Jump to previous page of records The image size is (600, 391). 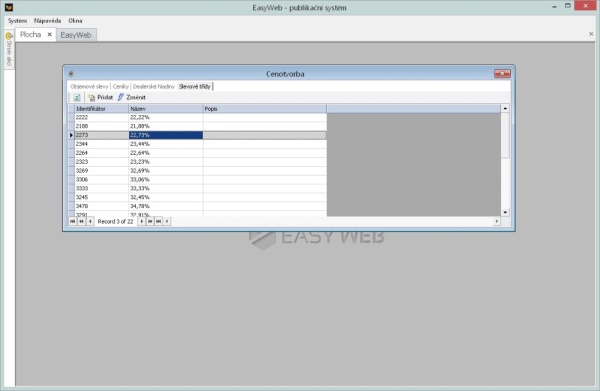pyautogui.click(x=81, y=222)
